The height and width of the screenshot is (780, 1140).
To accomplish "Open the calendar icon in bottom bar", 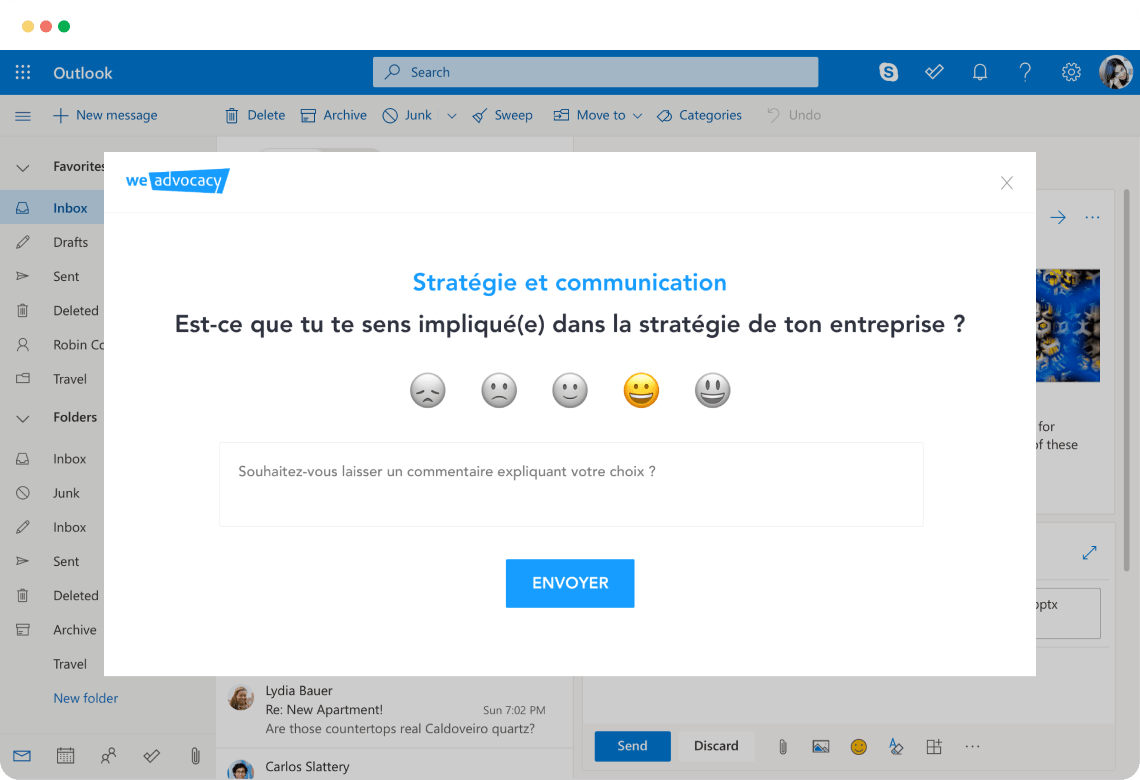I will coord(65,756).
